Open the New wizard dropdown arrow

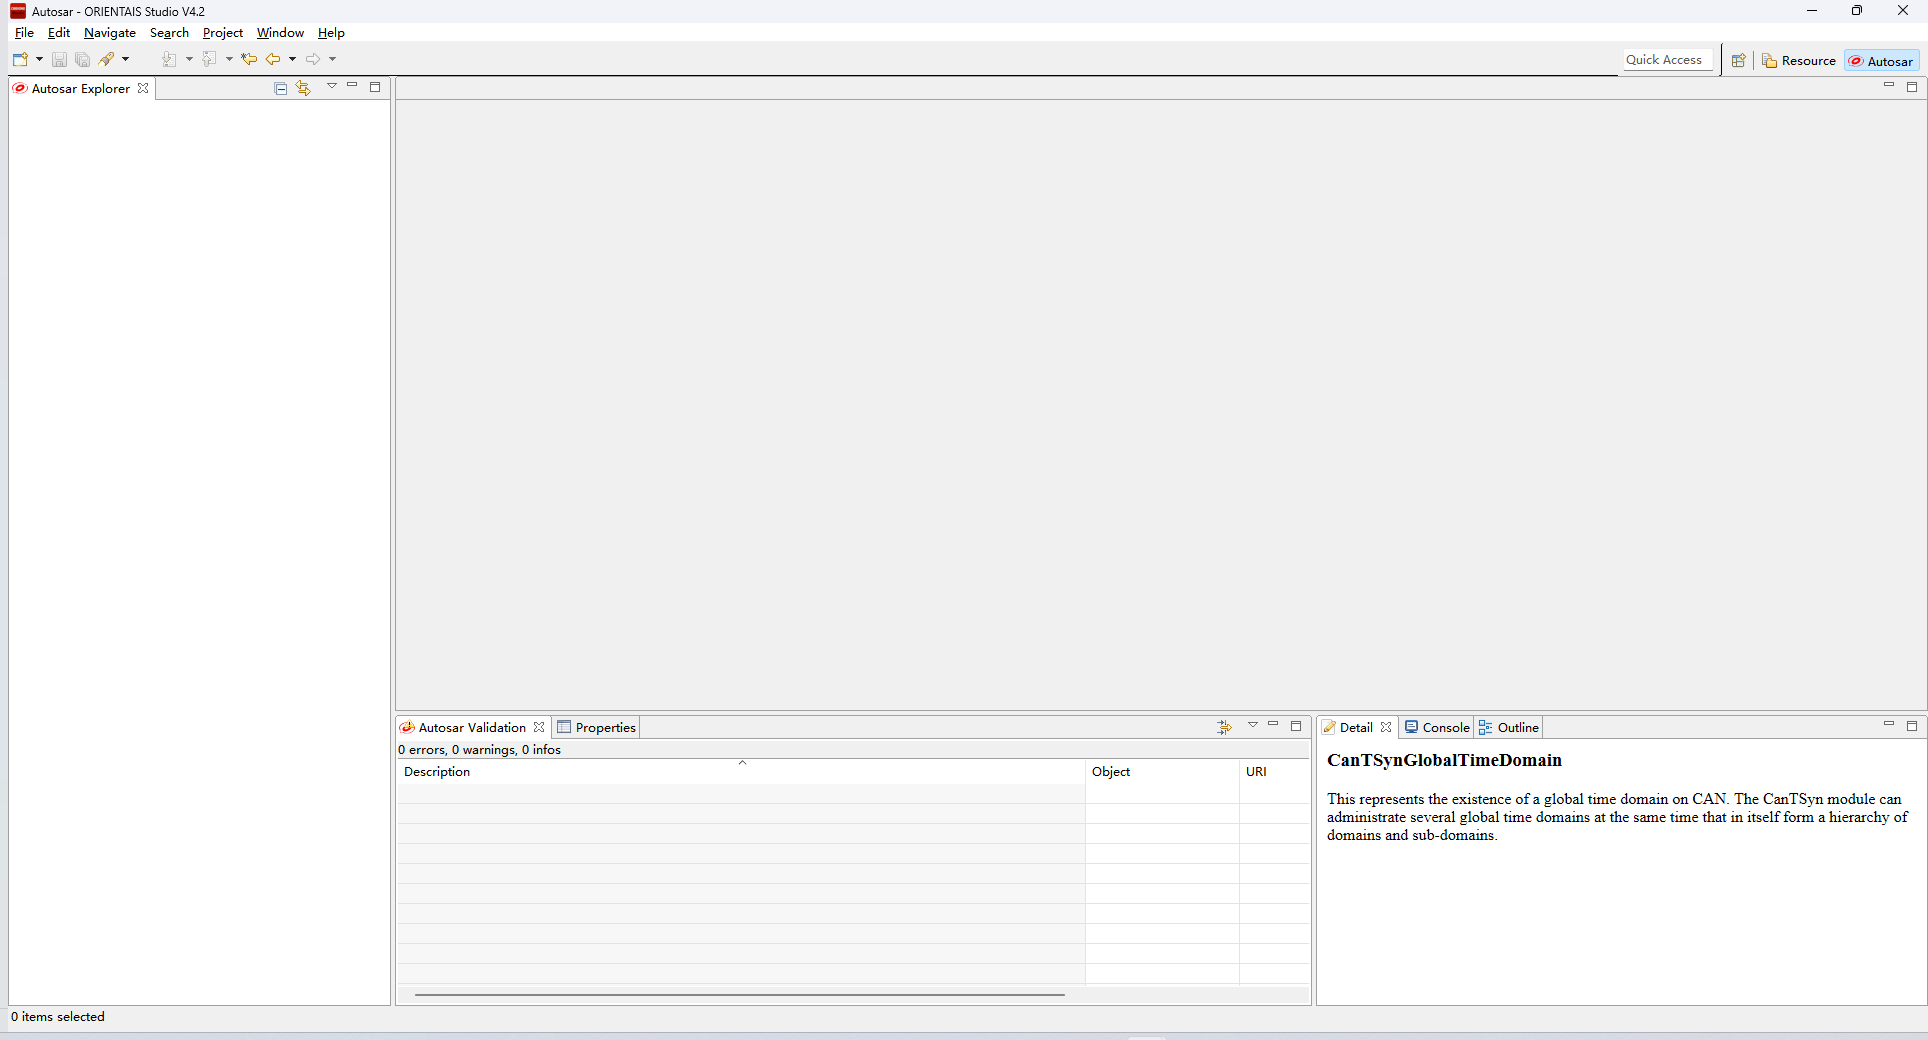[x=39, y=60]
